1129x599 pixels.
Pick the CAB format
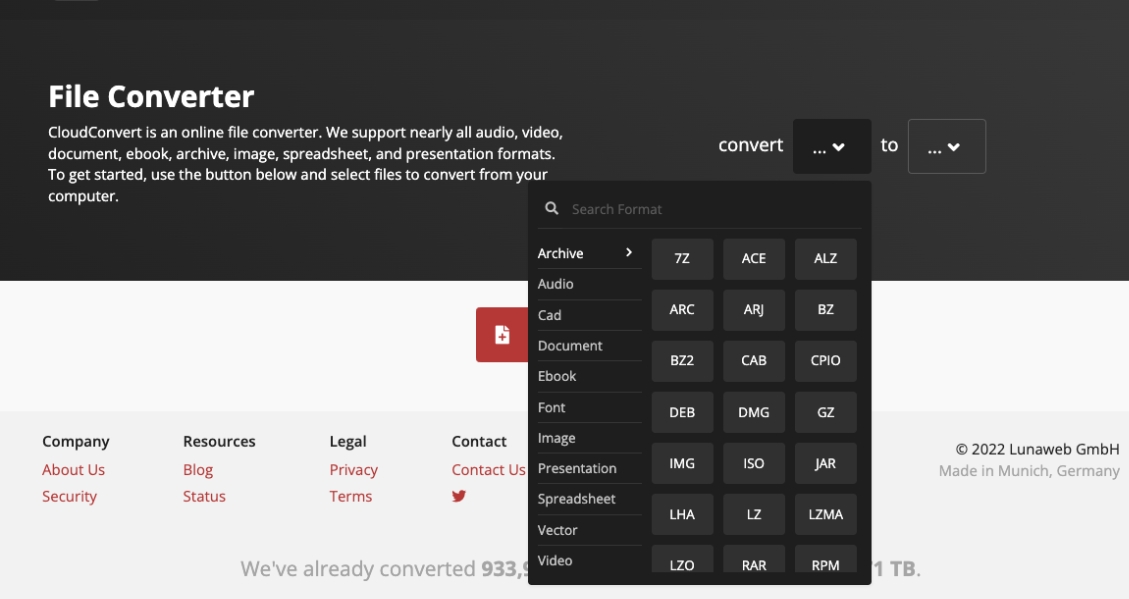coord(754,361)
